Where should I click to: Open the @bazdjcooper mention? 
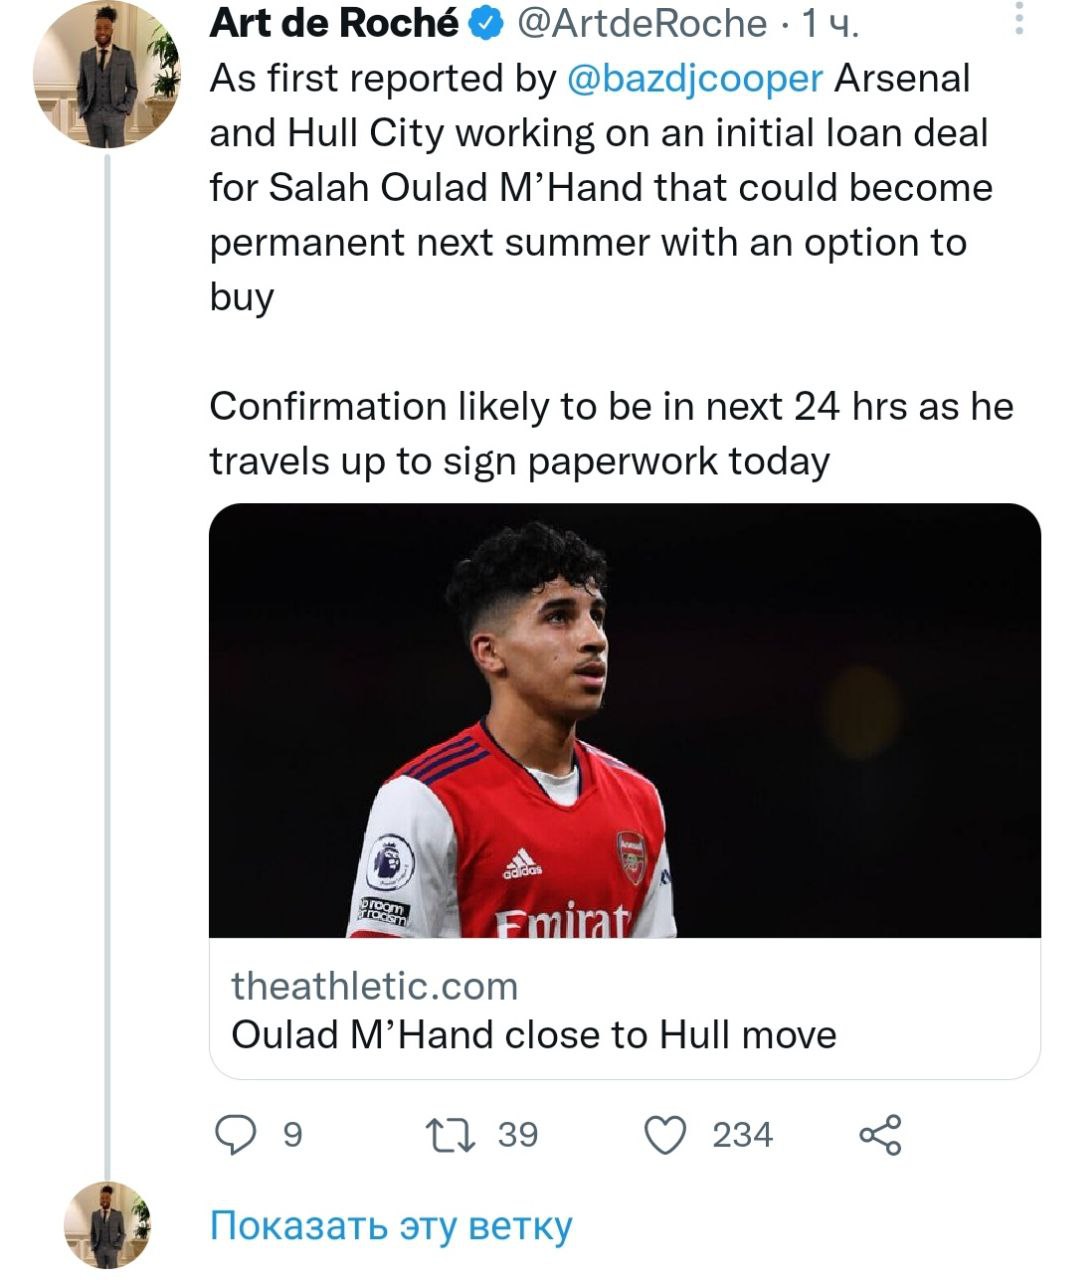pos(695,79)
